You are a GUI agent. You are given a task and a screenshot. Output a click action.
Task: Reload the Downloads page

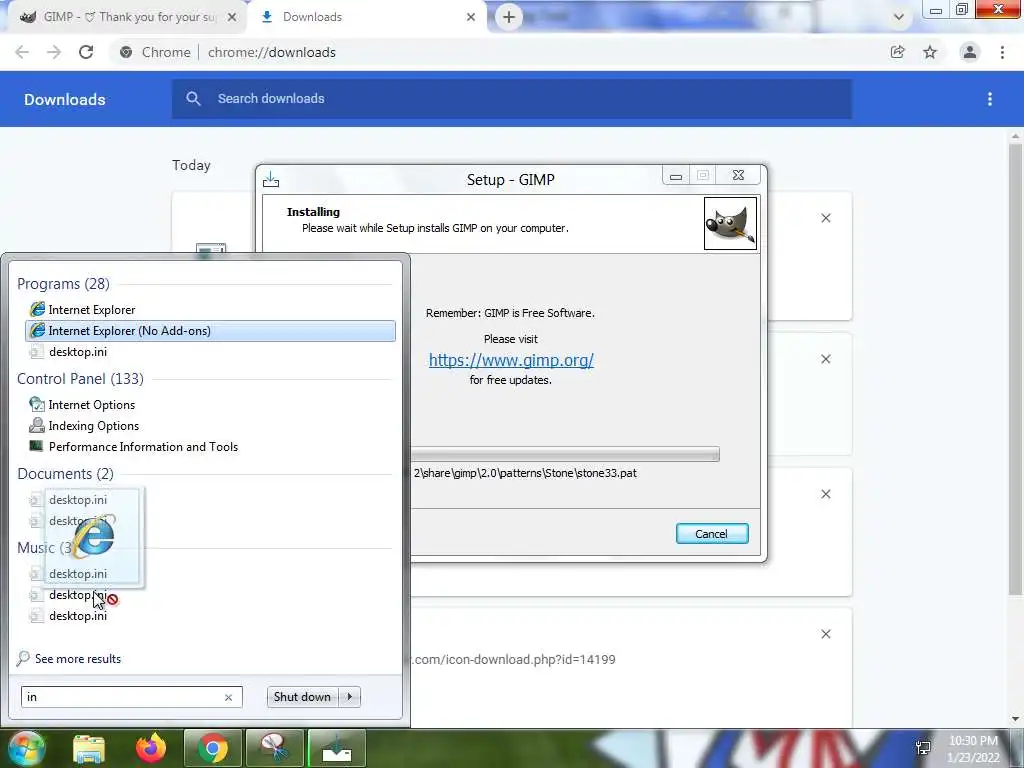pos(86,52)
